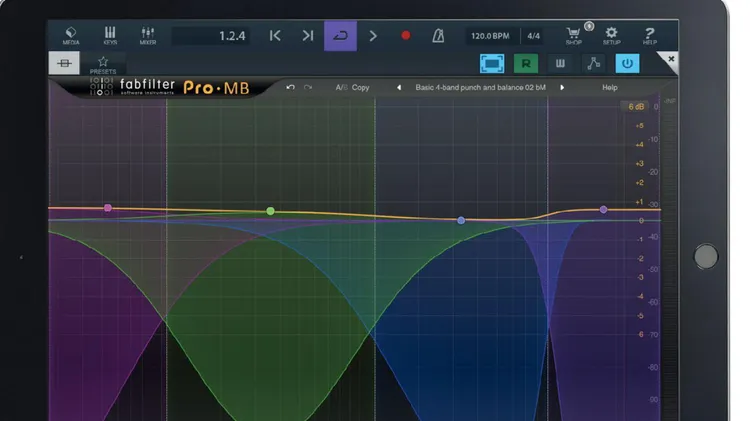This screenshot has width=750, height=421.
Task: Click the 4/4 time signature
Action: (534, 36)
